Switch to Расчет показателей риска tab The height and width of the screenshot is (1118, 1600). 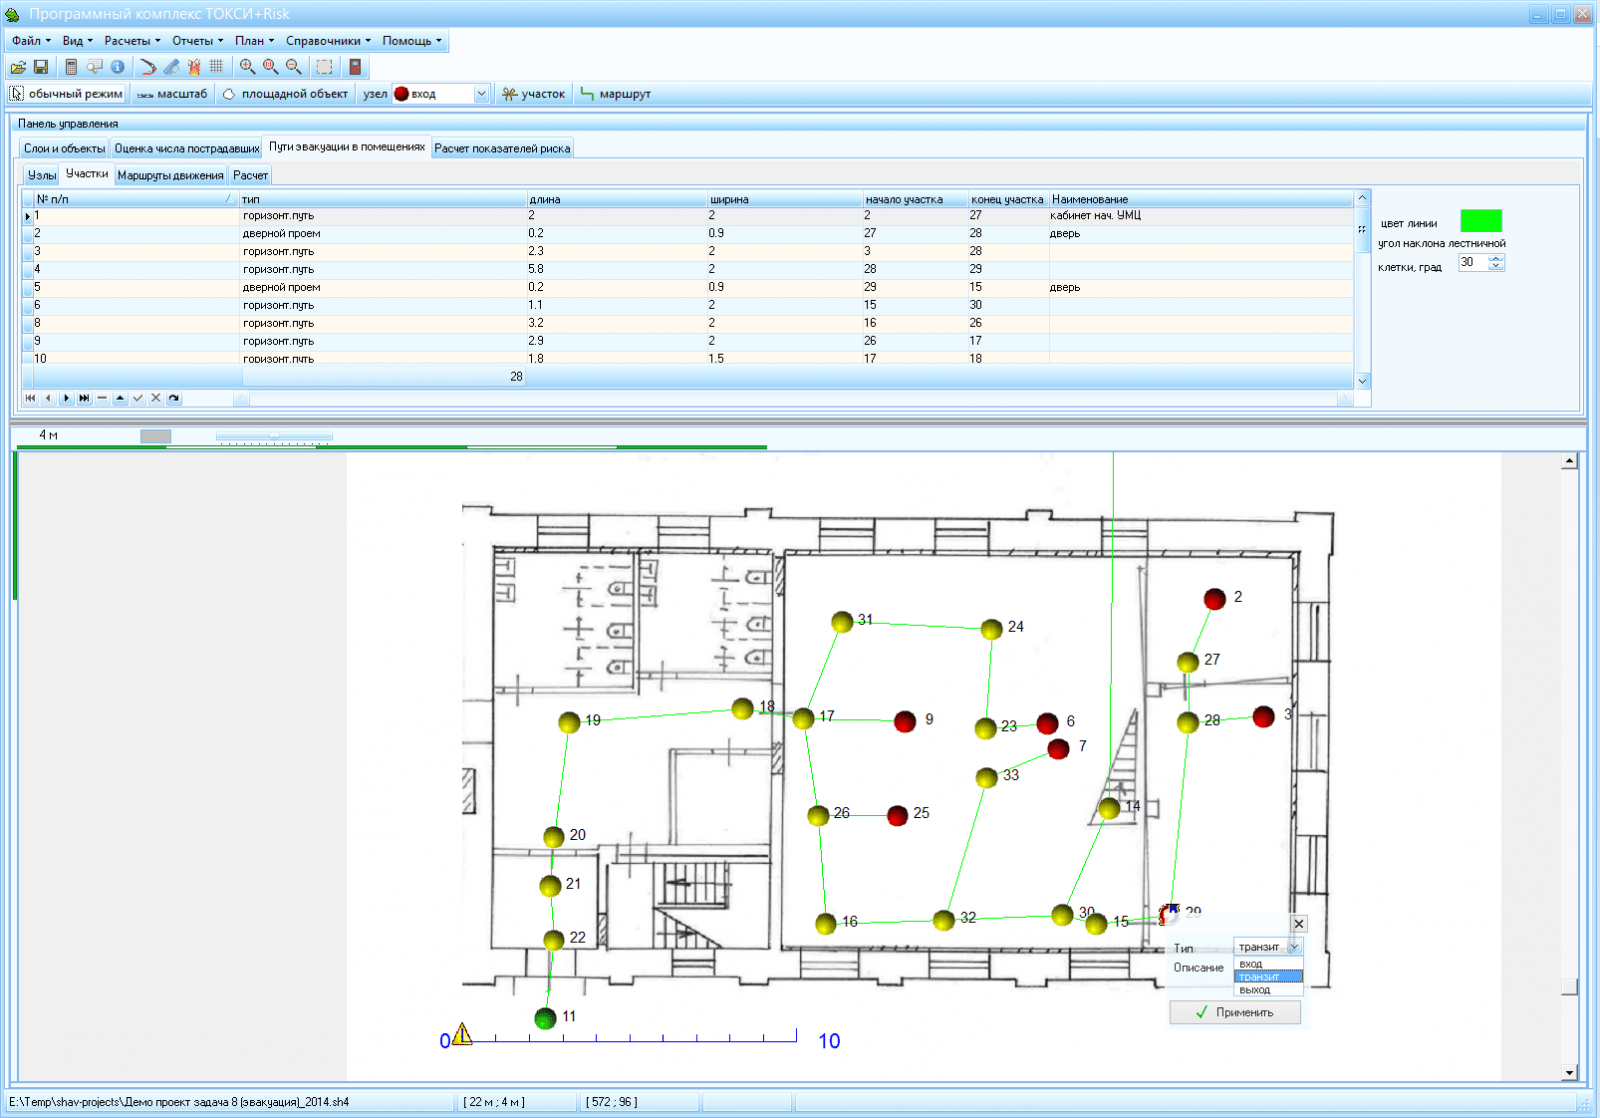point(502,149)
